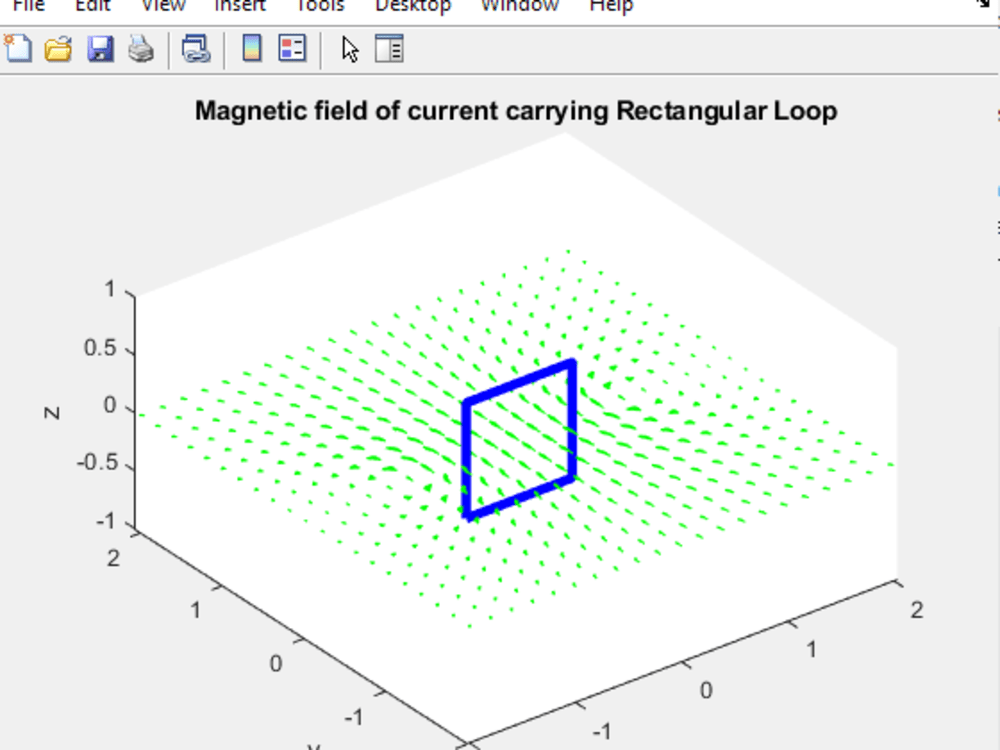Screen dimensions: 1000x750
Task: Open the Insert menu
Action: coord(240,6)
